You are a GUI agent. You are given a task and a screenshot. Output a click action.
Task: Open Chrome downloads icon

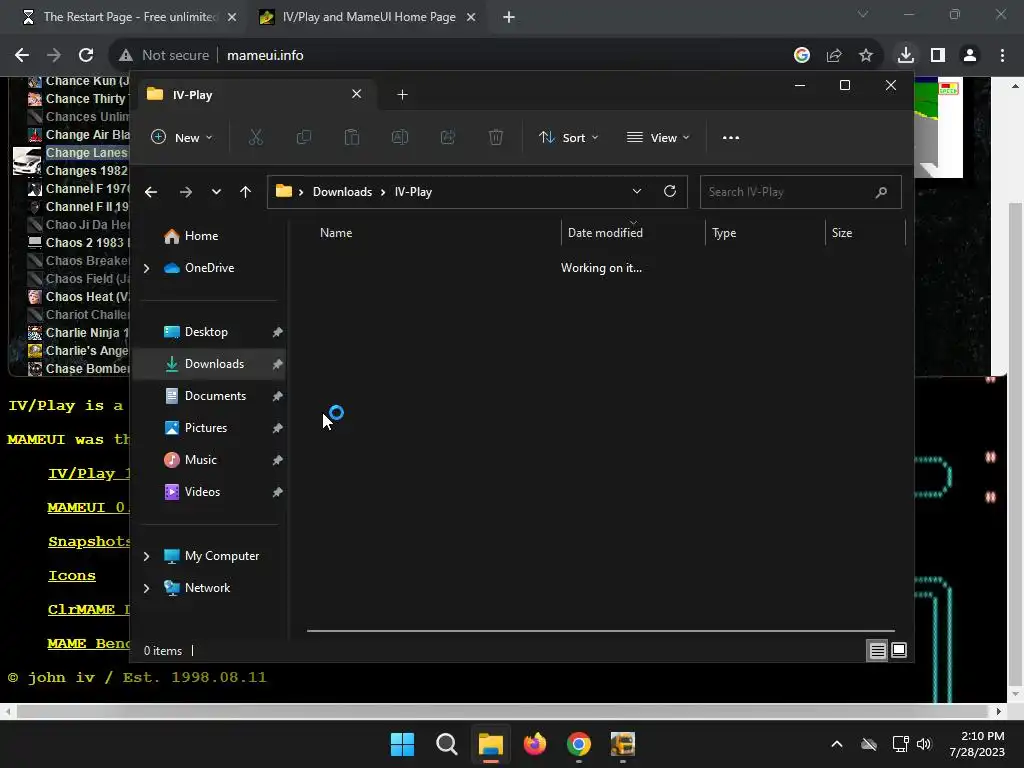click(x=906, y=56)
